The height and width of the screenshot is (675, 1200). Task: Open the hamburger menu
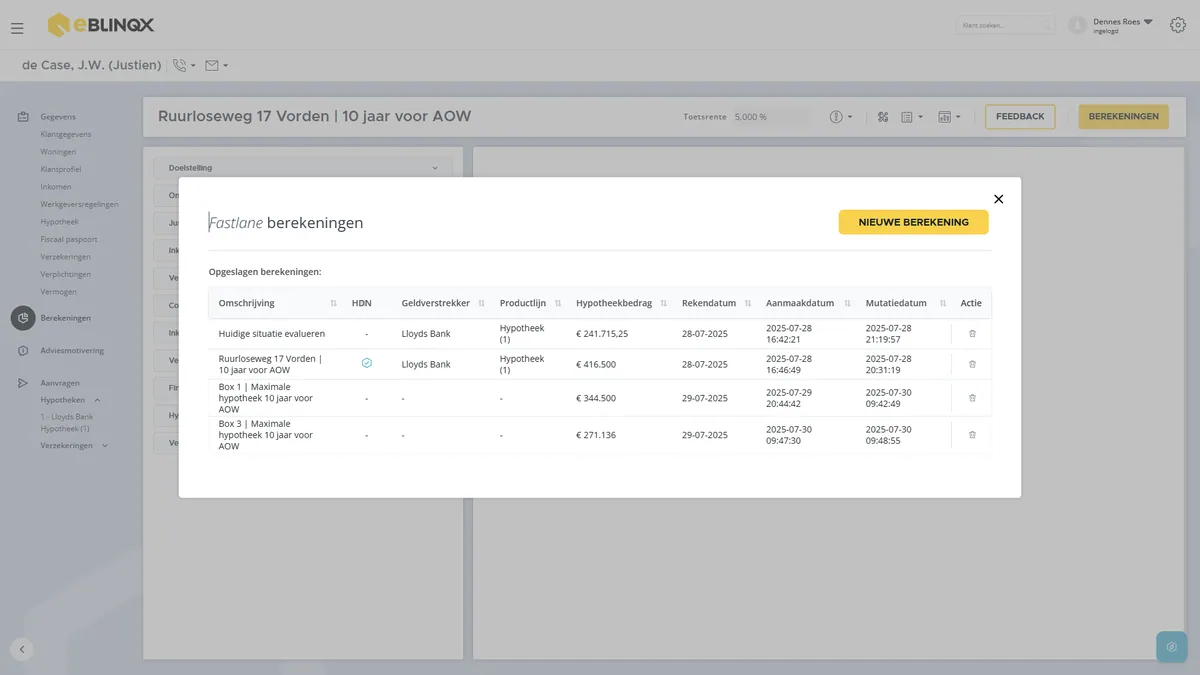pyautogui.click(x=17, y=28)
